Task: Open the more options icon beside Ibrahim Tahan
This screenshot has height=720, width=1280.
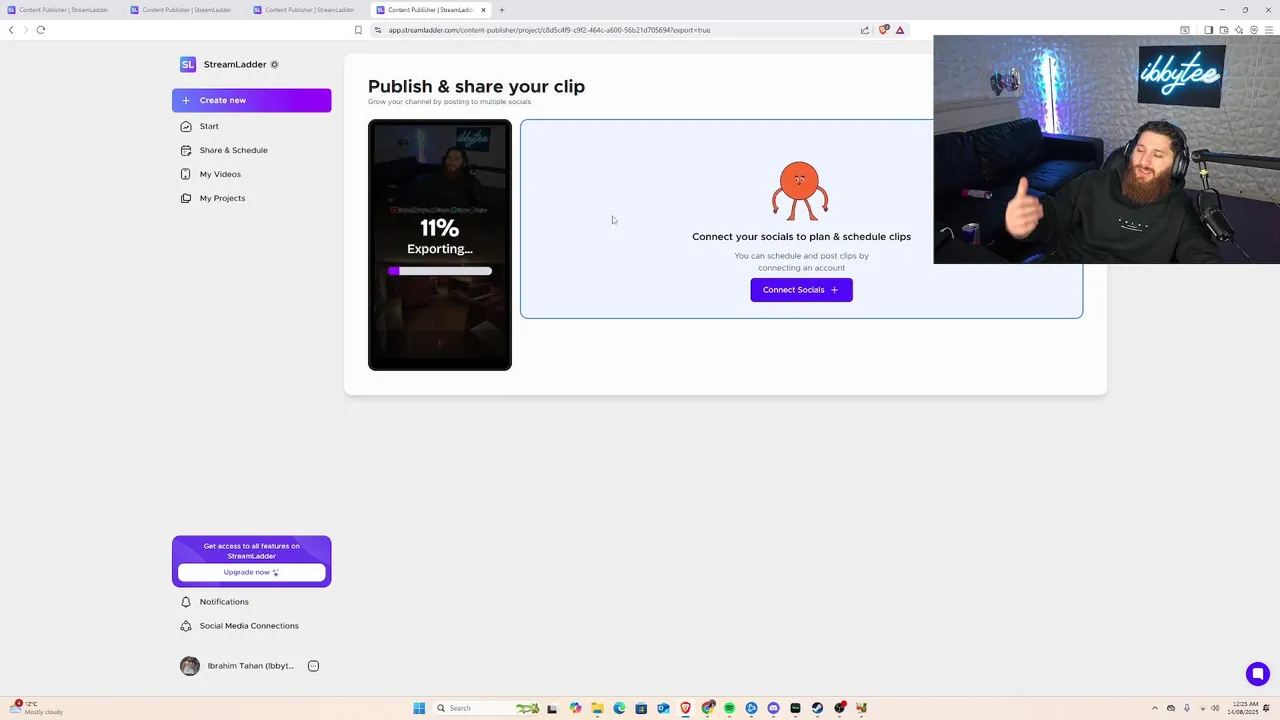Action: [313, 666]
